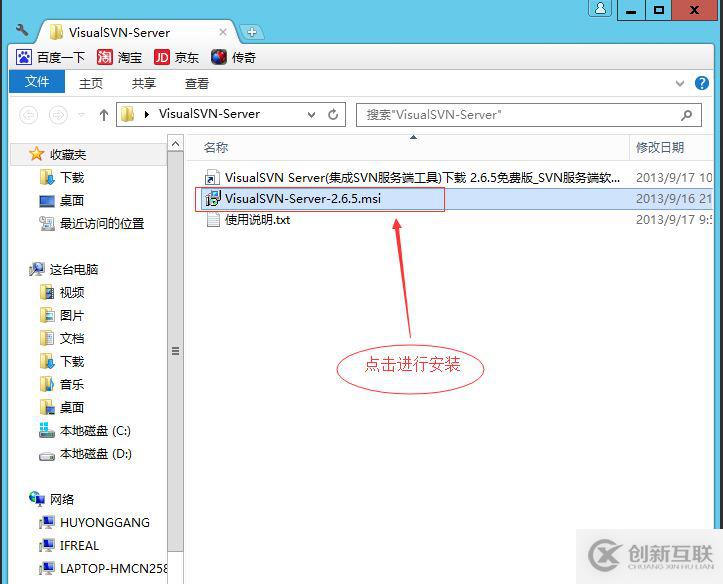The image size is (723, 584).
Task: Open the user account icon in title bar
Action: [x=600, y=9]
